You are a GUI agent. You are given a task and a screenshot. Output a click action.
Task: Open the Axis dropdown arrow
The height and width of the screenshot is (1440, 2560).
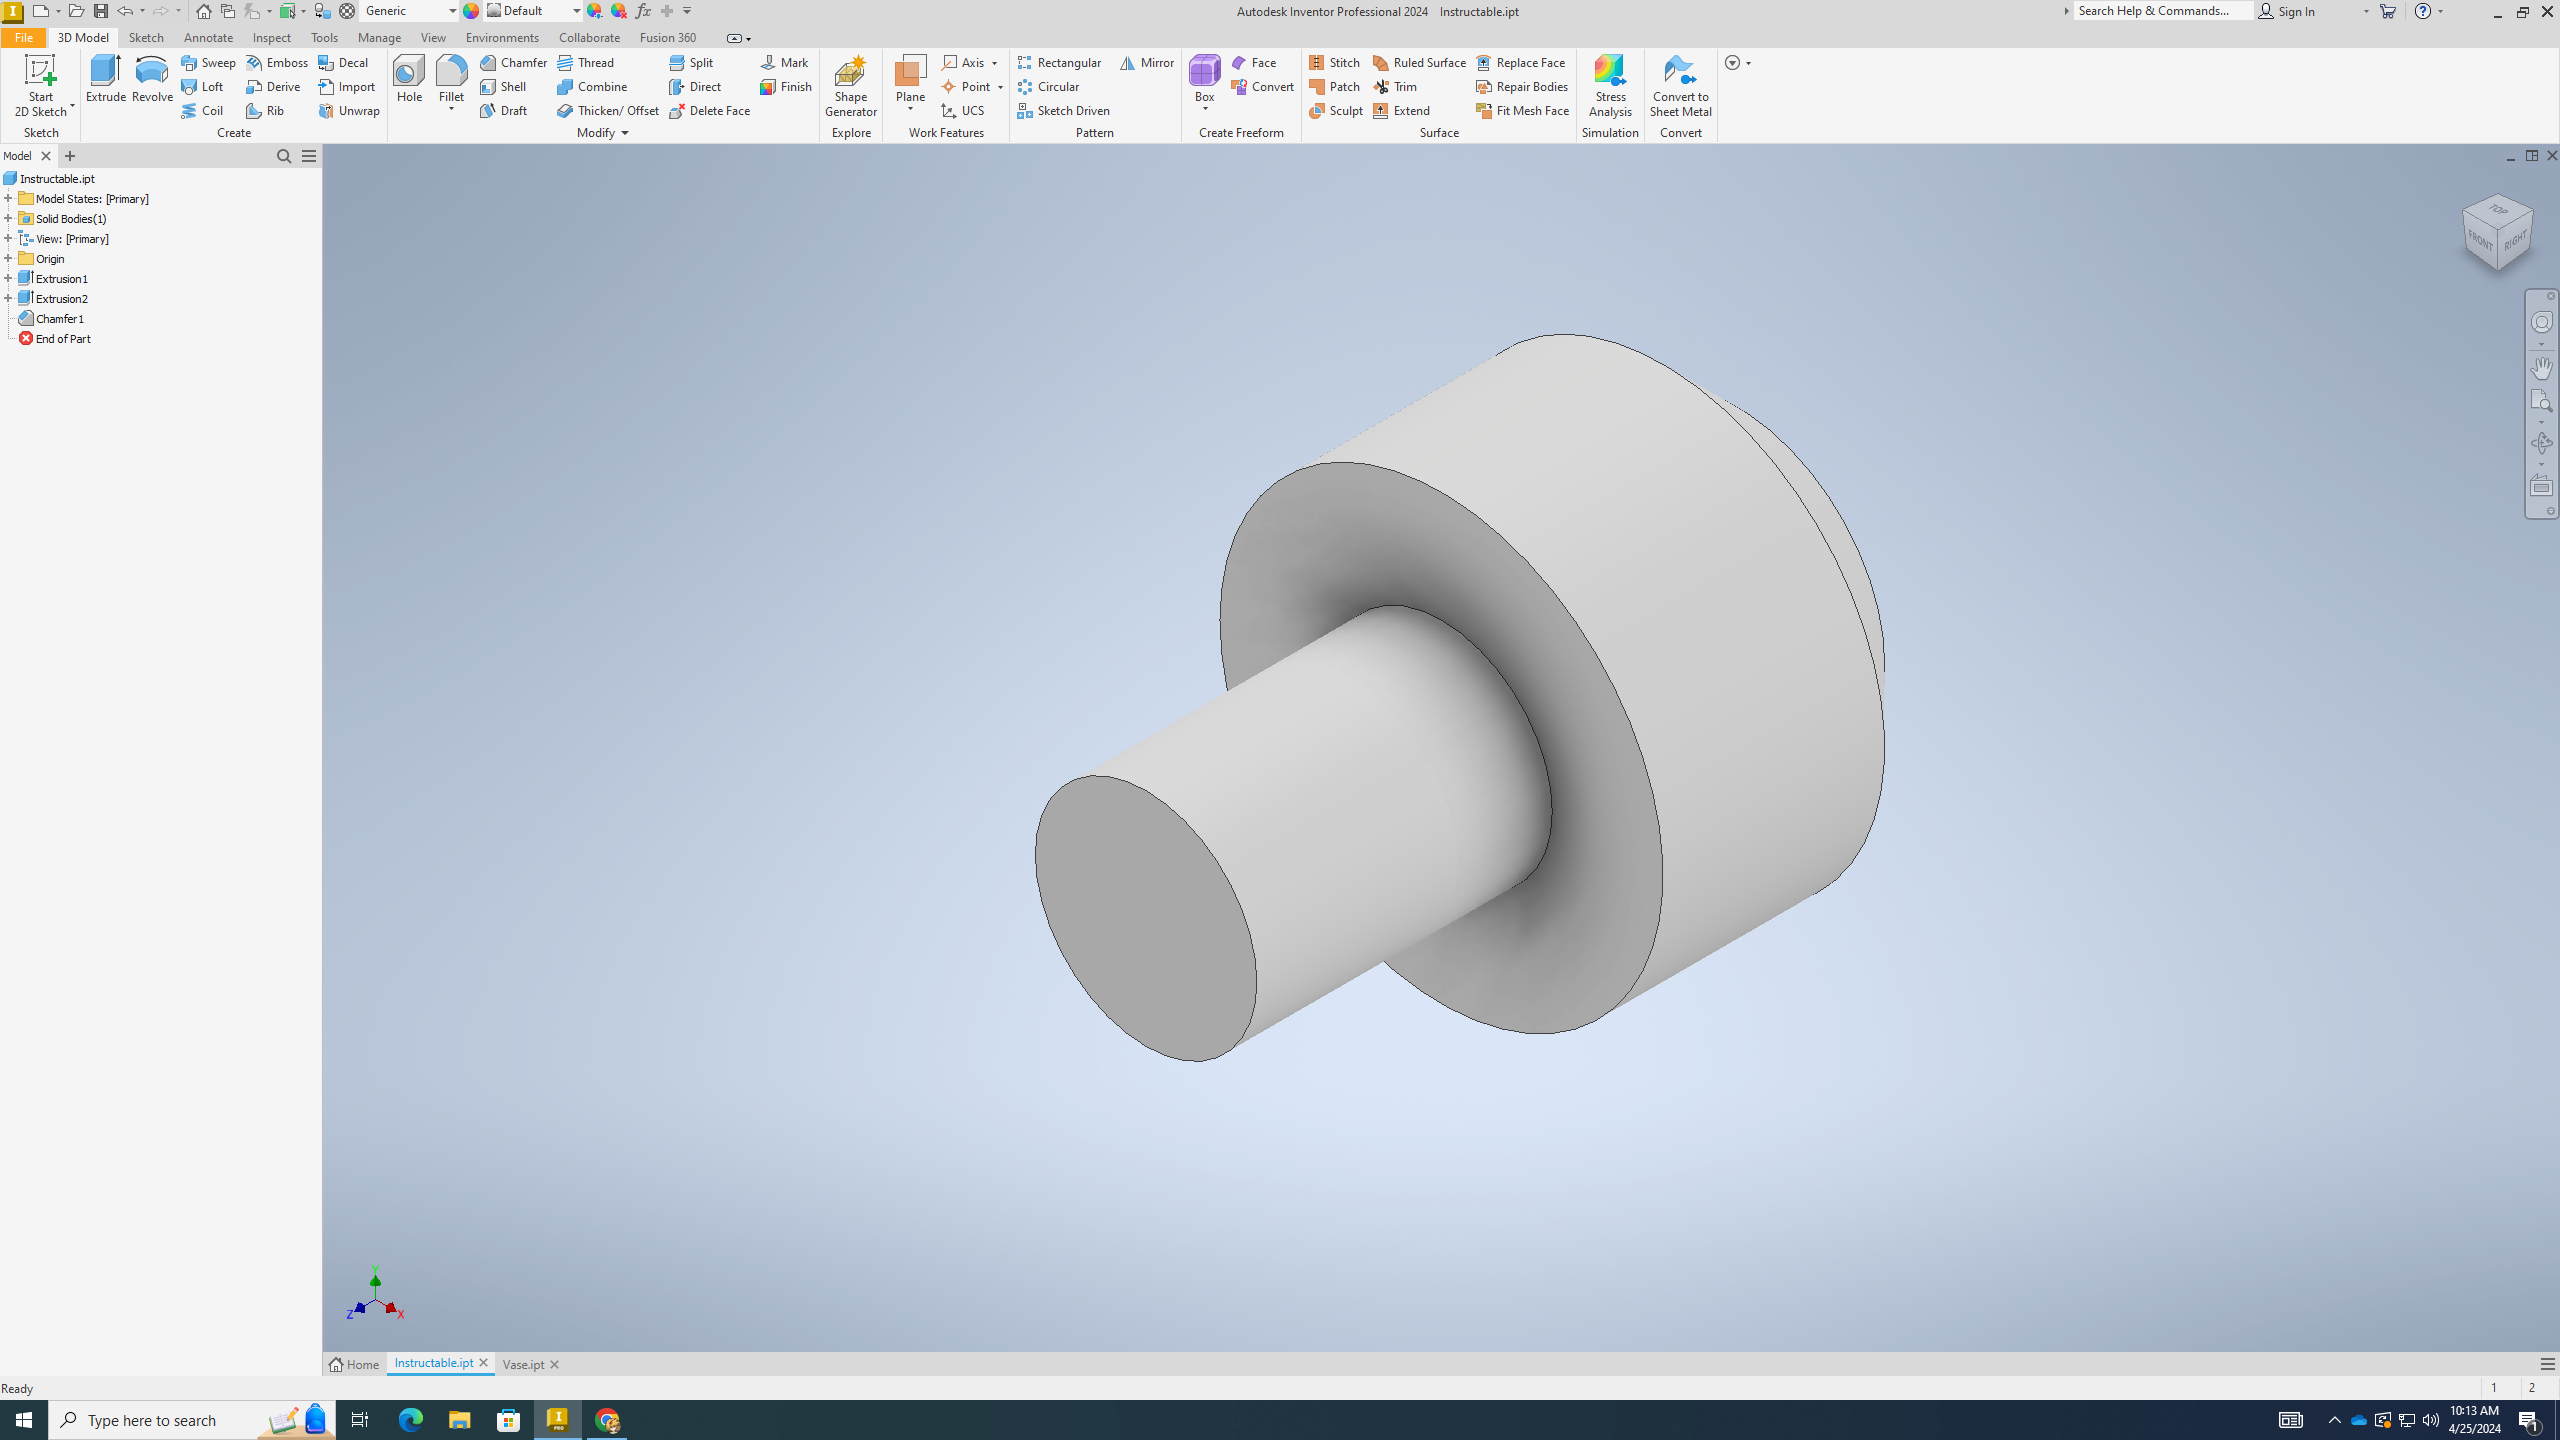tap(994, 63)
